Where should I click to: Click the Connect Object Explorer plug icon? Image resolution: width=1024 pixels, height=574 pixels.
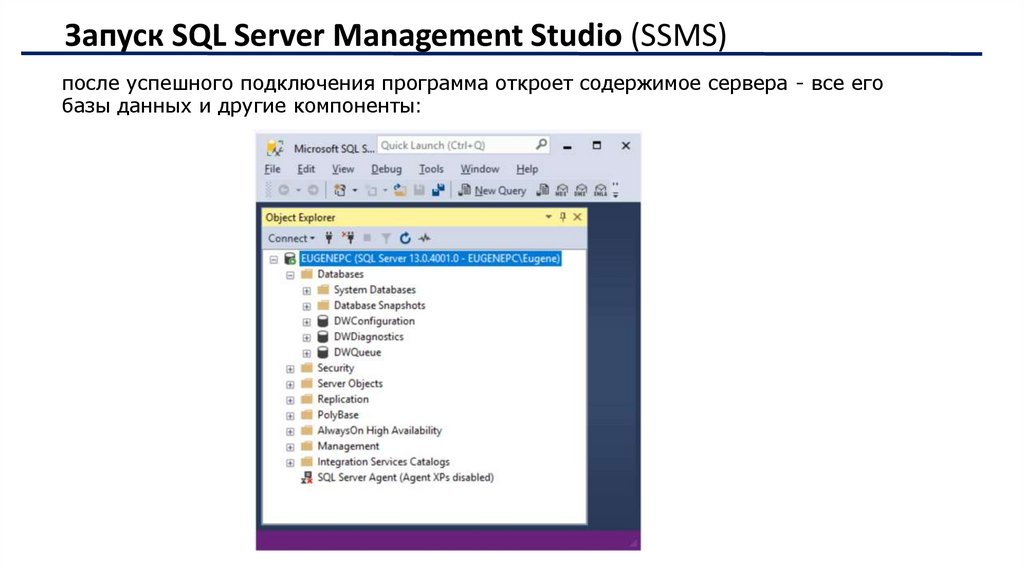click(x=329, y=238)
